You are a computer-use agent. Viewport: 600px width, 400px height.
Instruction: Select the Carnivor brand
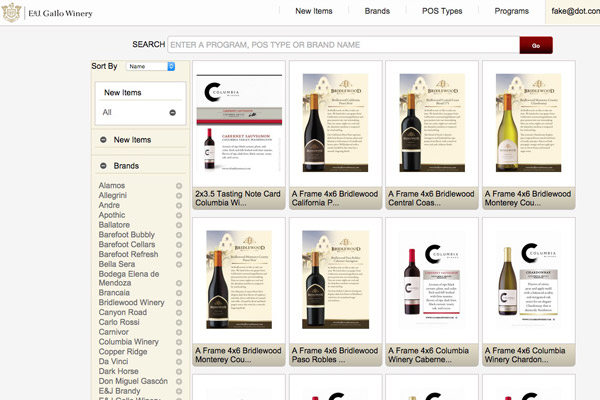pos(113,332)
